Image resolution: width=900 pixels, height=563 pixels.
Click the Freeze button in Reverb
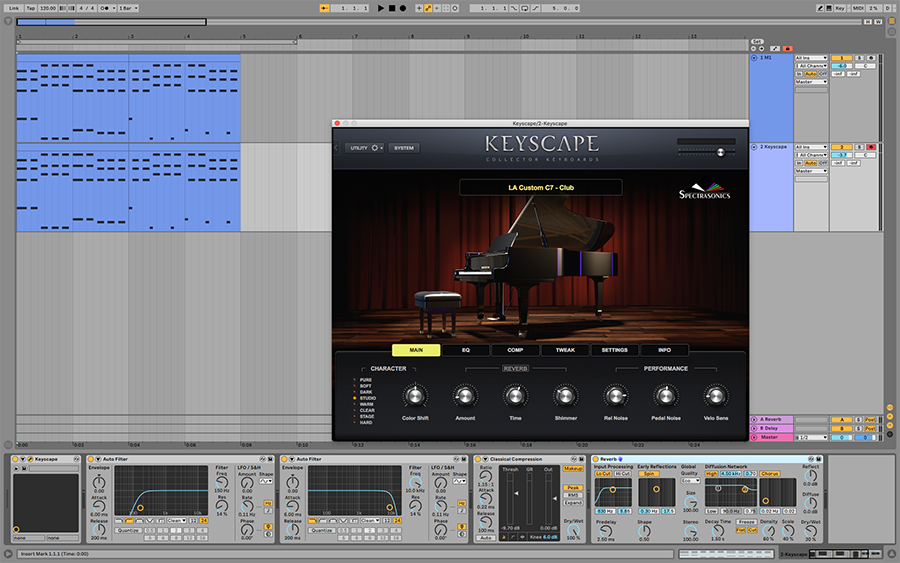pyautogui.click(x=746, y=522)
